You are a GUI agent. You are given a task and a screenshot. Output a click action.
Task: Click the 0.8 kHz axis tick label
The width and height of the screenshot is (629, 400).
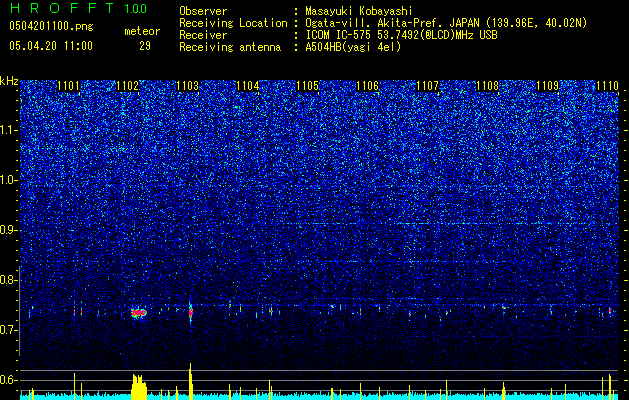click(x=9, y=280)
